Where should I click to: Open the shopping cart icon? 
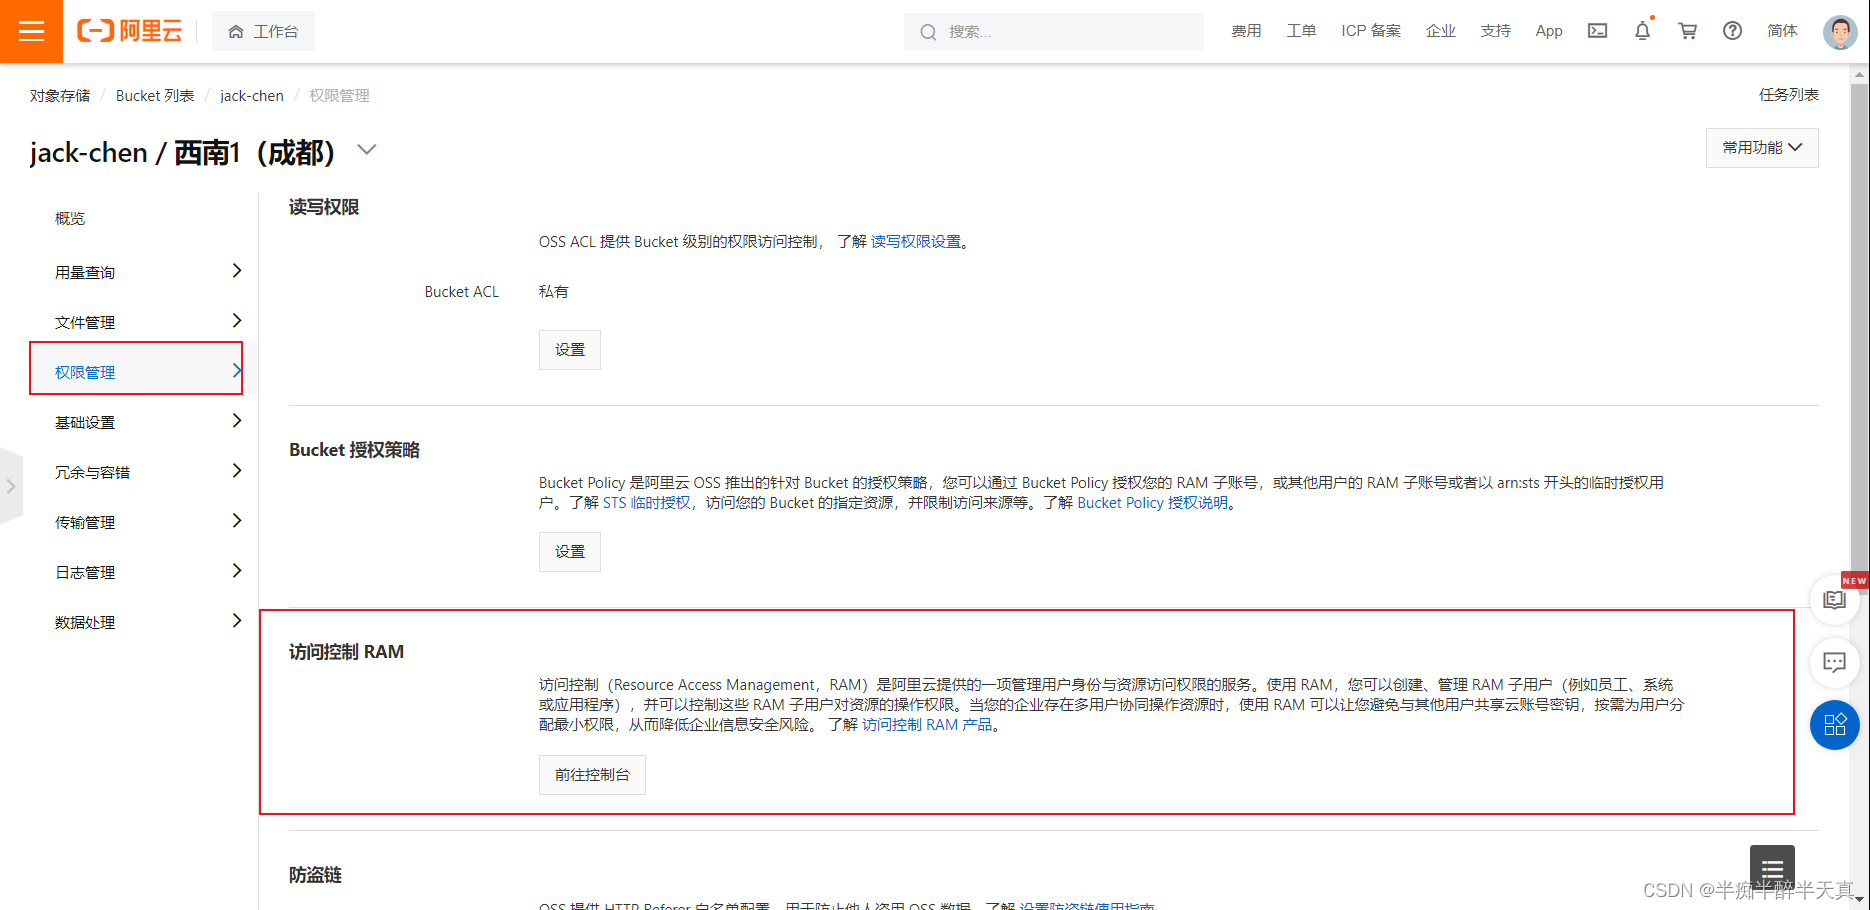pos(1688,31)
